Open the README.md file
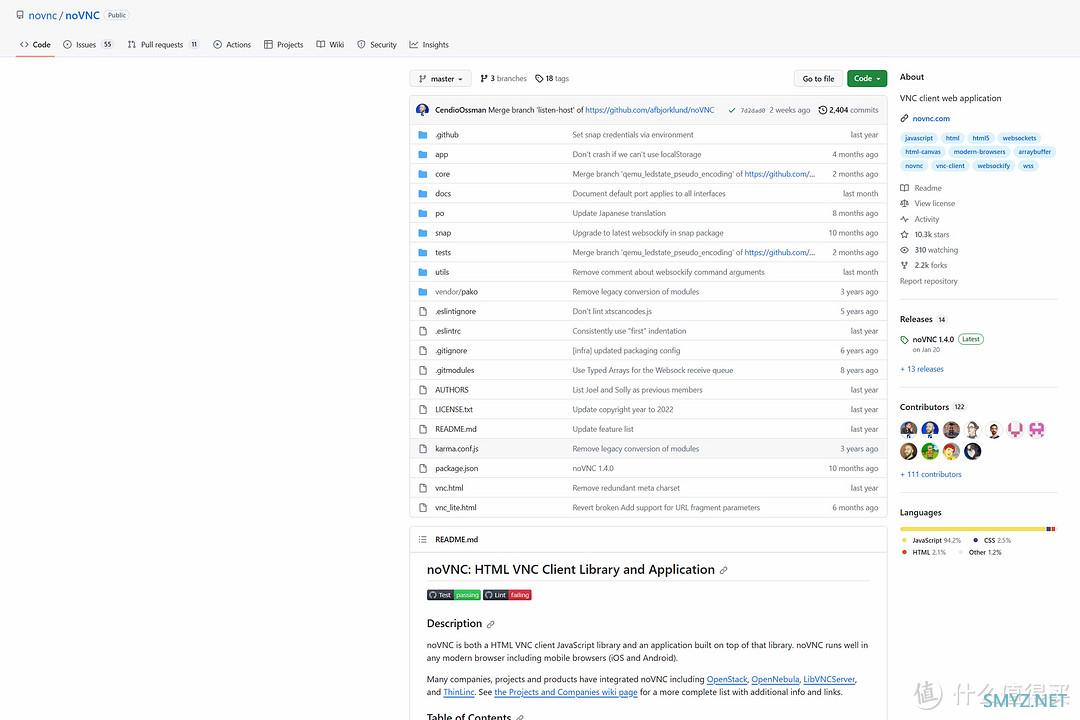1080x720 pixels. [x=456, y=429]
